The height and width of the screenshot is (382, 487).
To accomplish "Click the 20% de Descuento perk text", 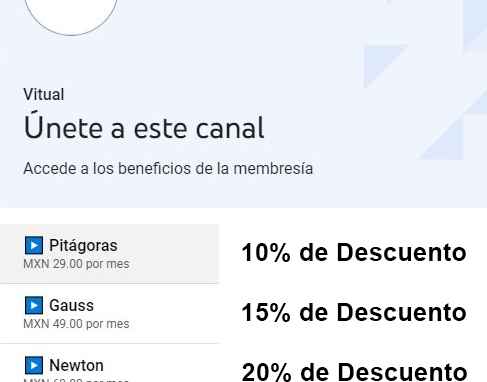I will [x=354, y=372].
